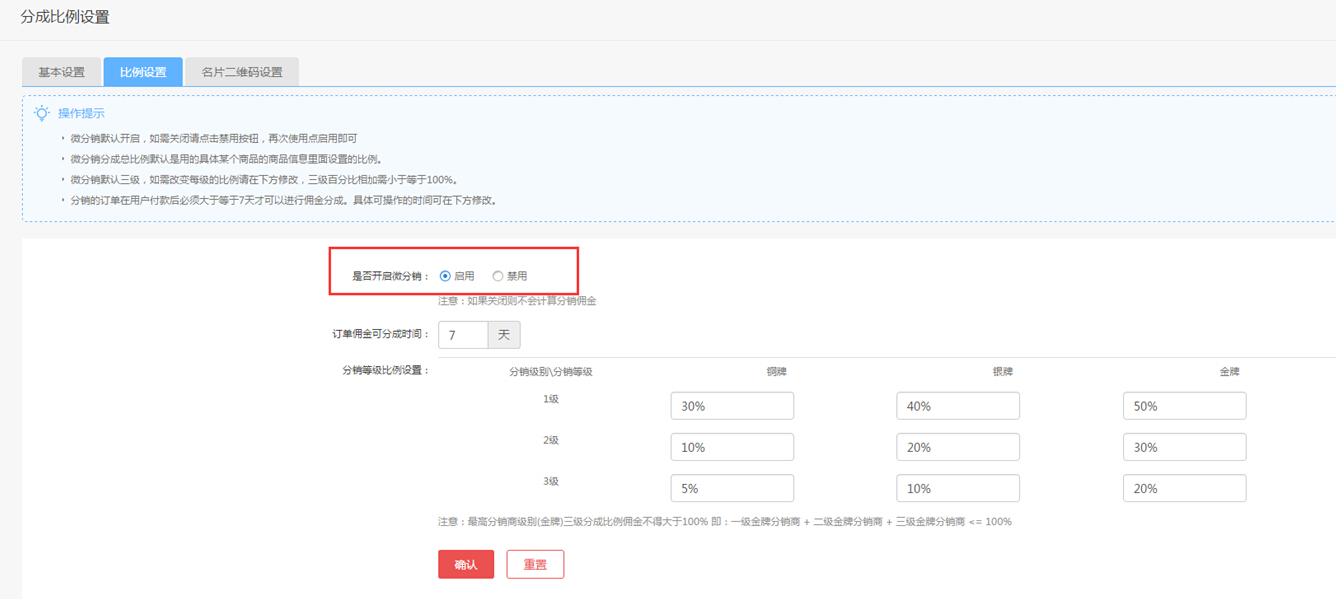The height and width of the screenshot is (599, 1336).
Task: Click the 银牌 2级 percentage field (20%)
Action: click(958, 447)
